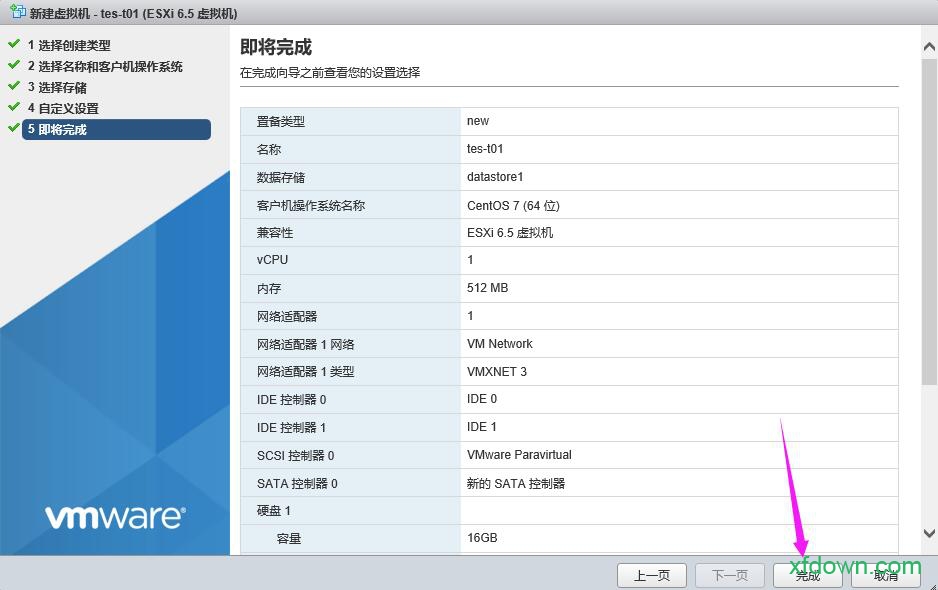Viewport: 938px width, 590px height.
Task: Click the VMware logo in the sidebar
Action: tap(113, 516)
